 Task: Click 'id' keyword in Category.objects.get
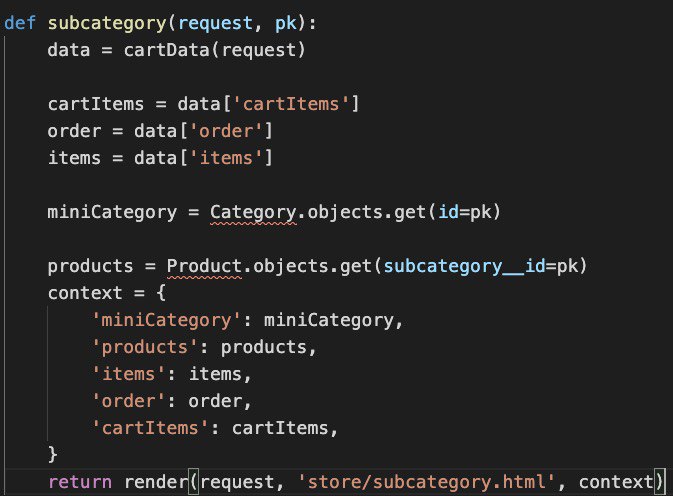(449, 212)
